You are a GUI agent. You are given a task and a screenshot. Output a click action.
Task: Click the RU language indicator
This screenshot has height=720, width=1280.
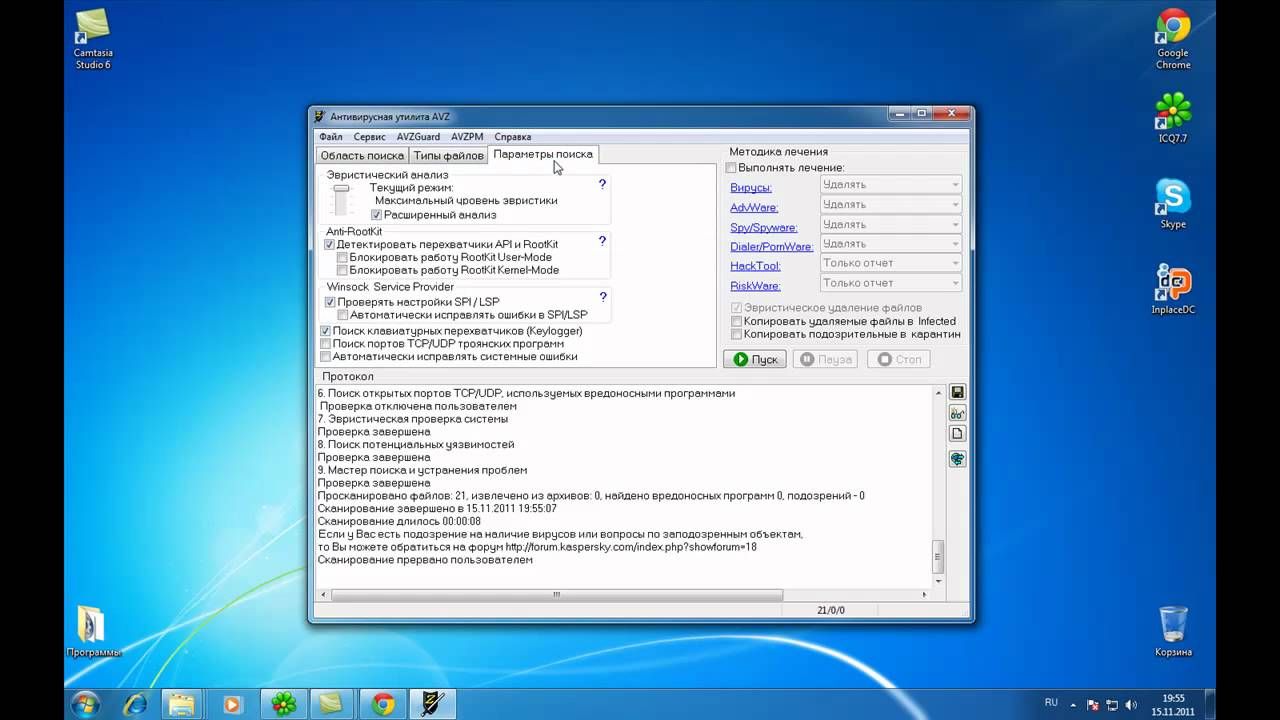pos(1051,703)
